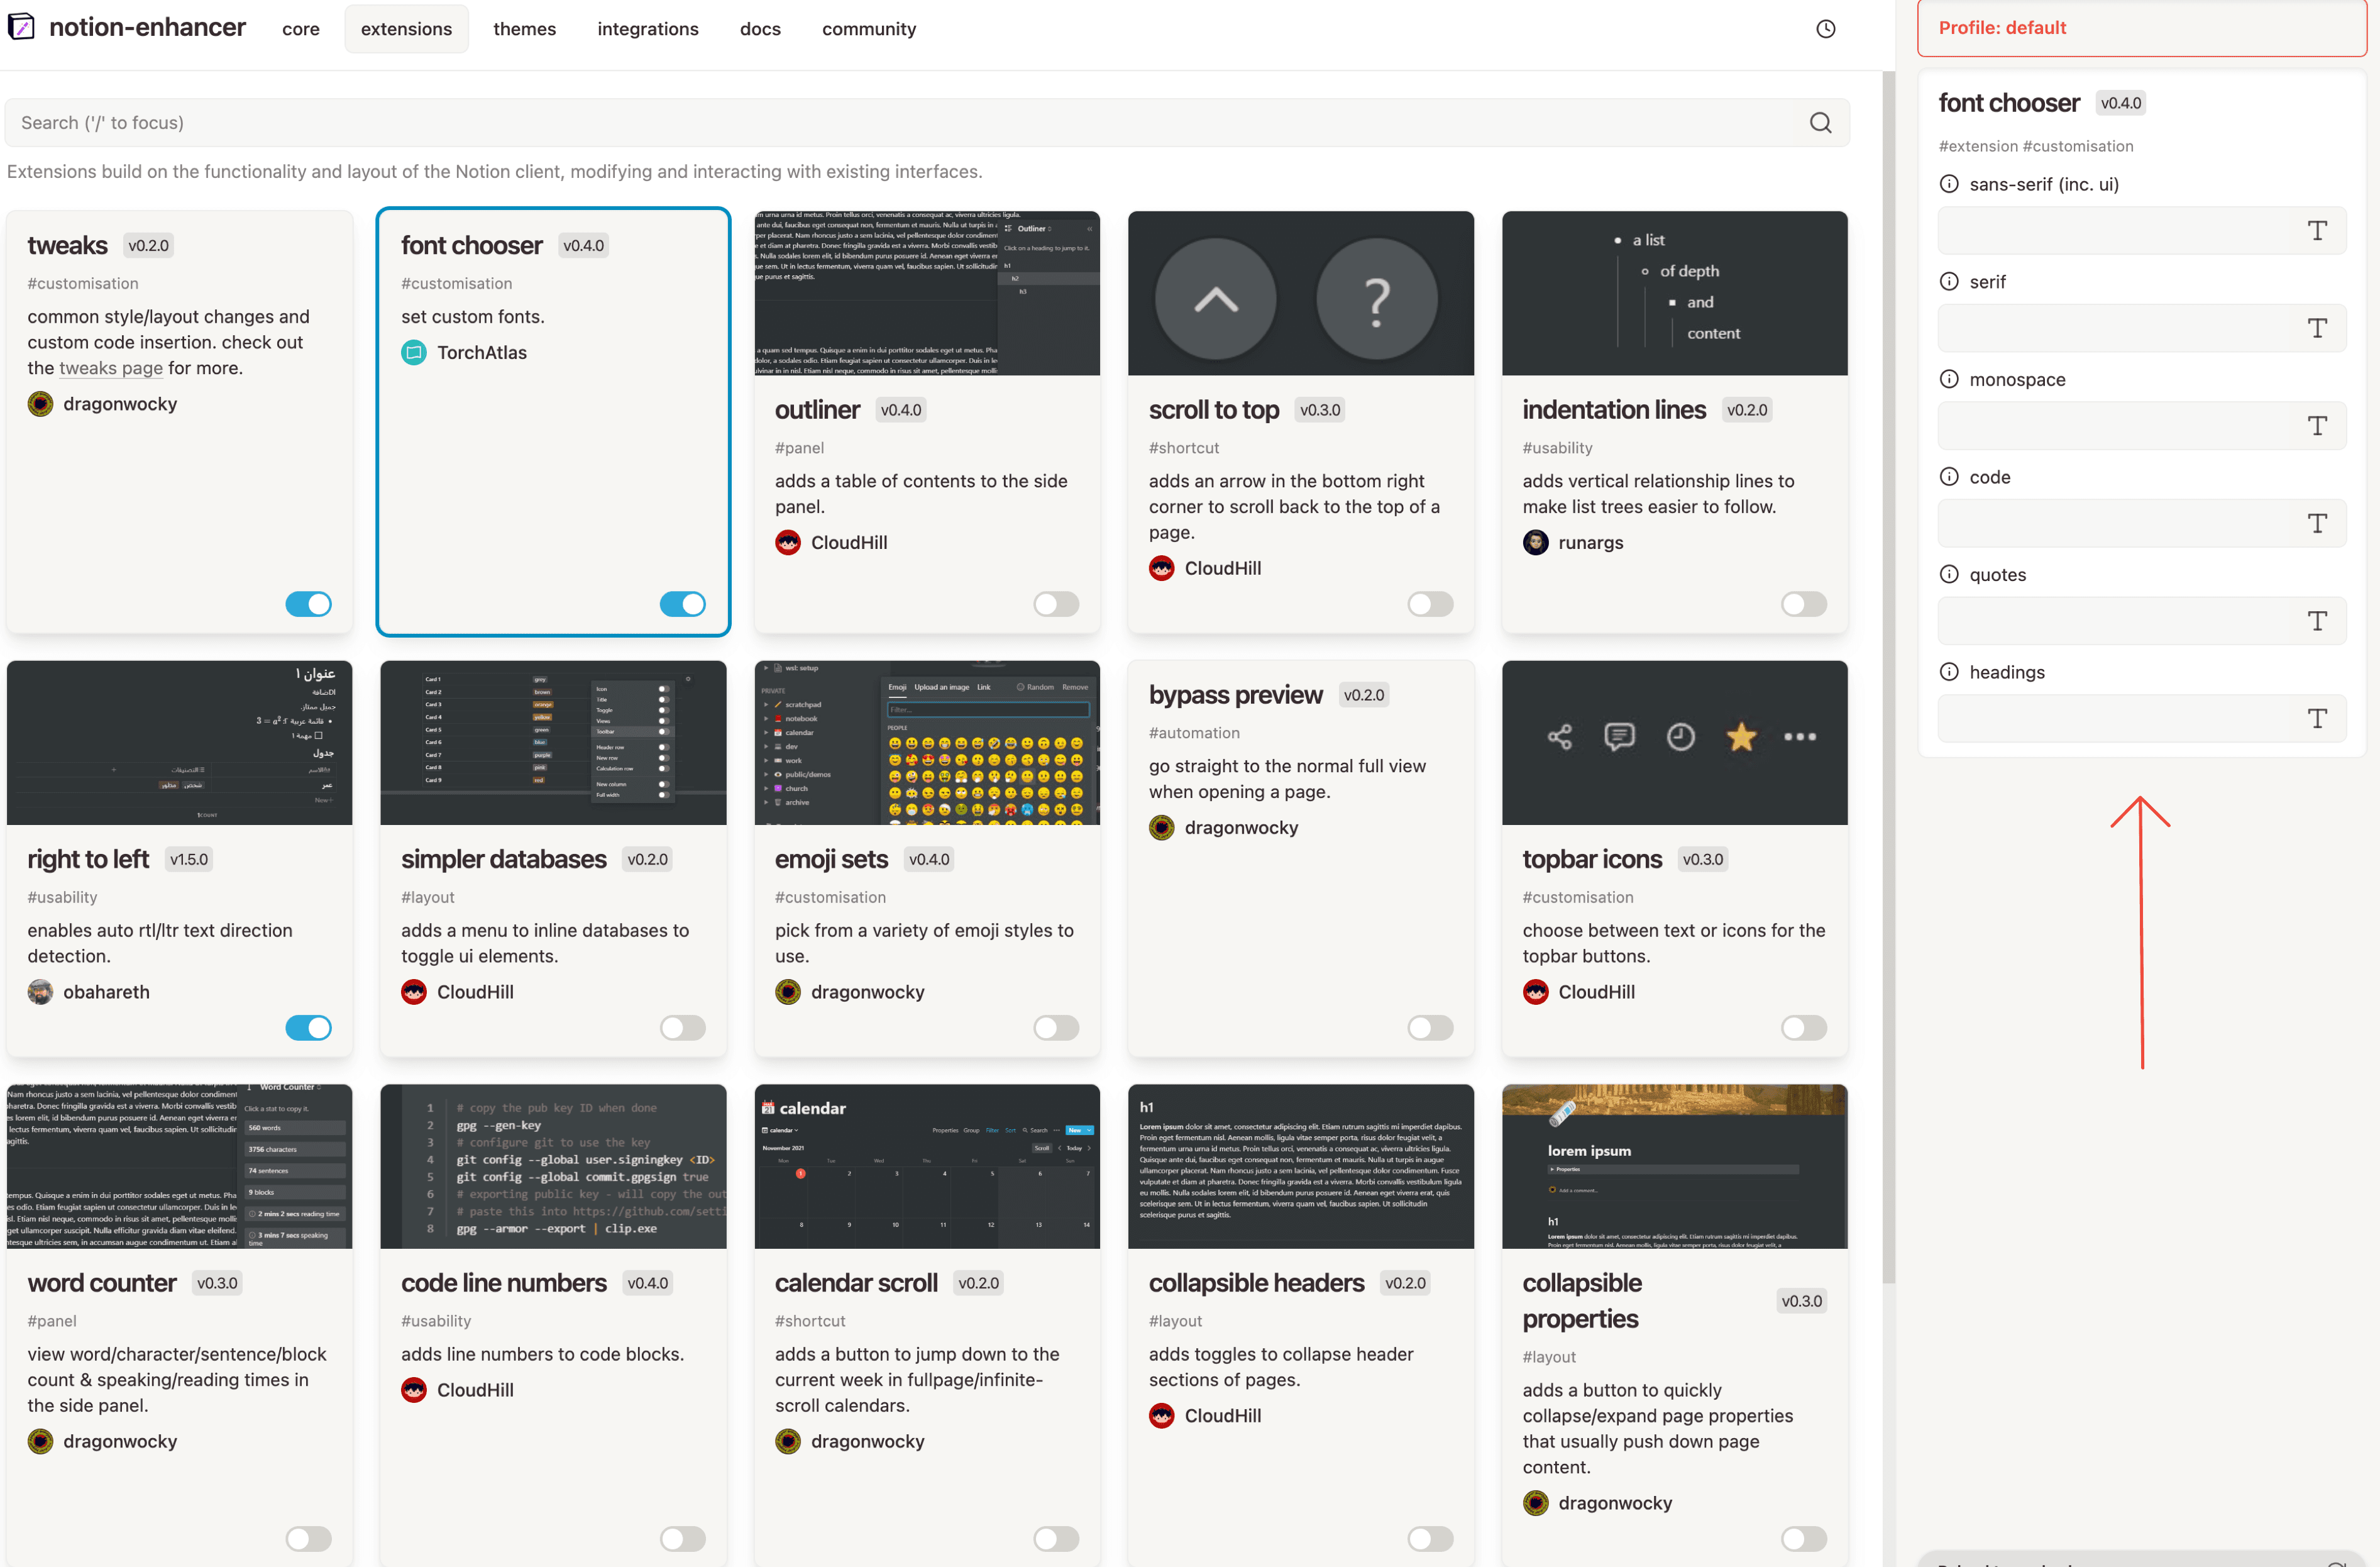The width and height of the screenshot is (2380, 1567).
Task: Show info for sans-serif (inc. ui) option
Action: click(x=1949, y=184)
